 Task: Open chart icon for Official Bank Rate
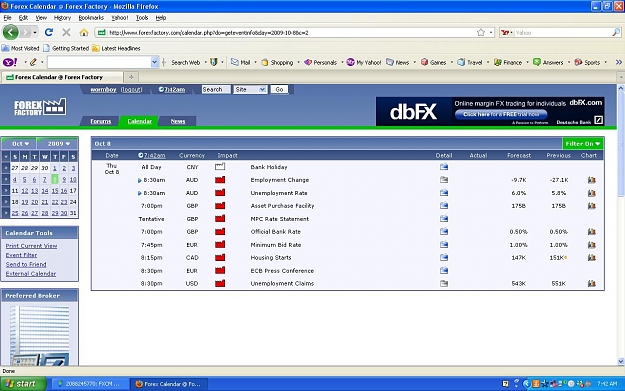[x=592, y=232]
